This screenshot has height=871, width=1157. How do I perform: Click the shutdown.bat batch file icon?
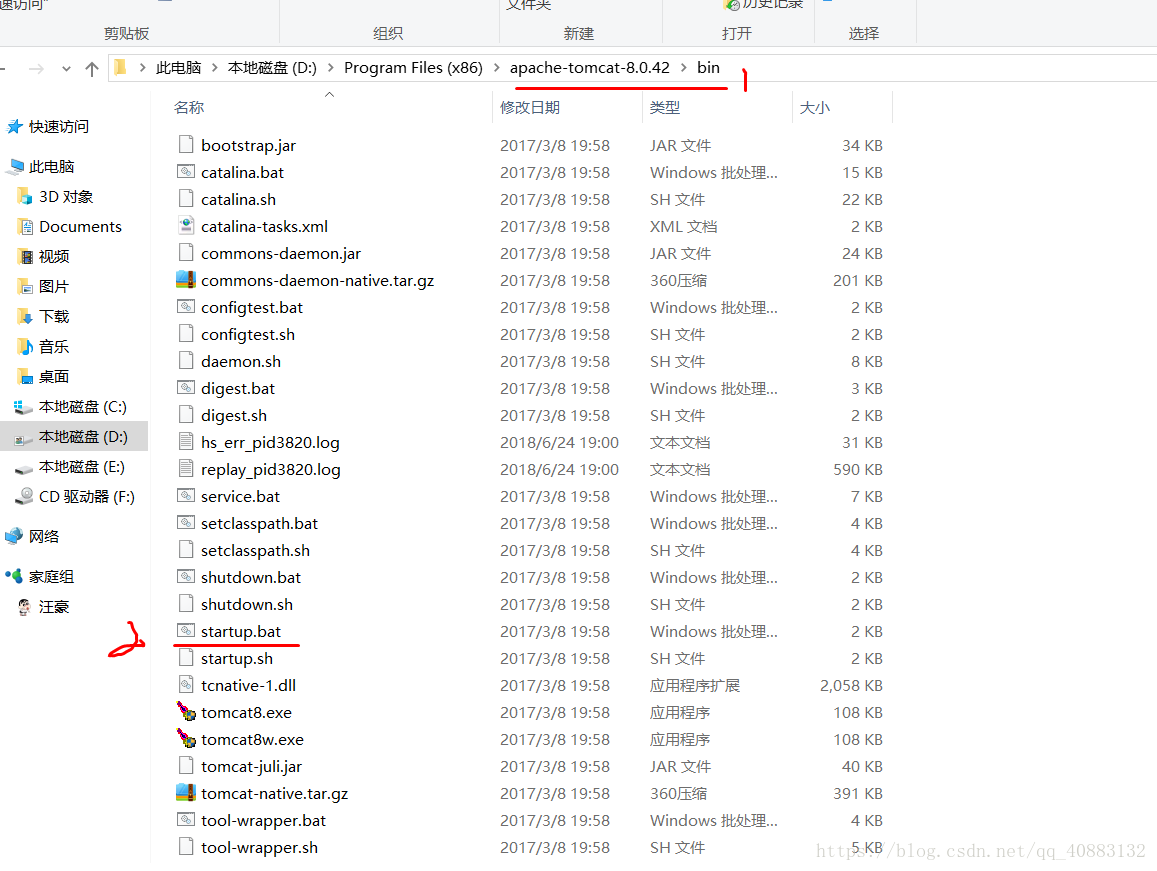pyautogui.click(x=186, y=577)
